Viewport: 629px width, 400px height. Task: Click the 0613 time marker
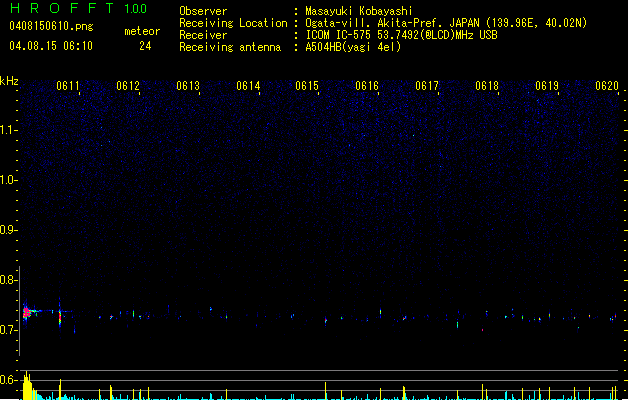pos(188,86)
